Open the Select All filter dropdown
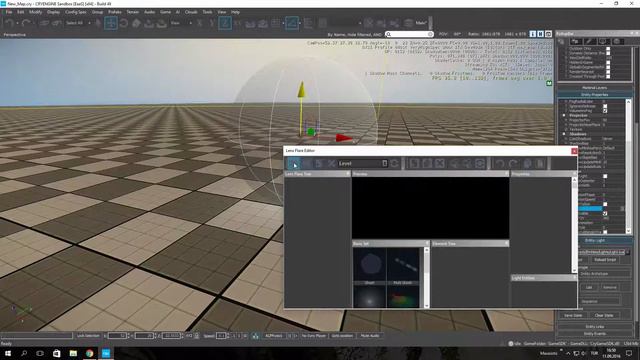 coord(78,23)
